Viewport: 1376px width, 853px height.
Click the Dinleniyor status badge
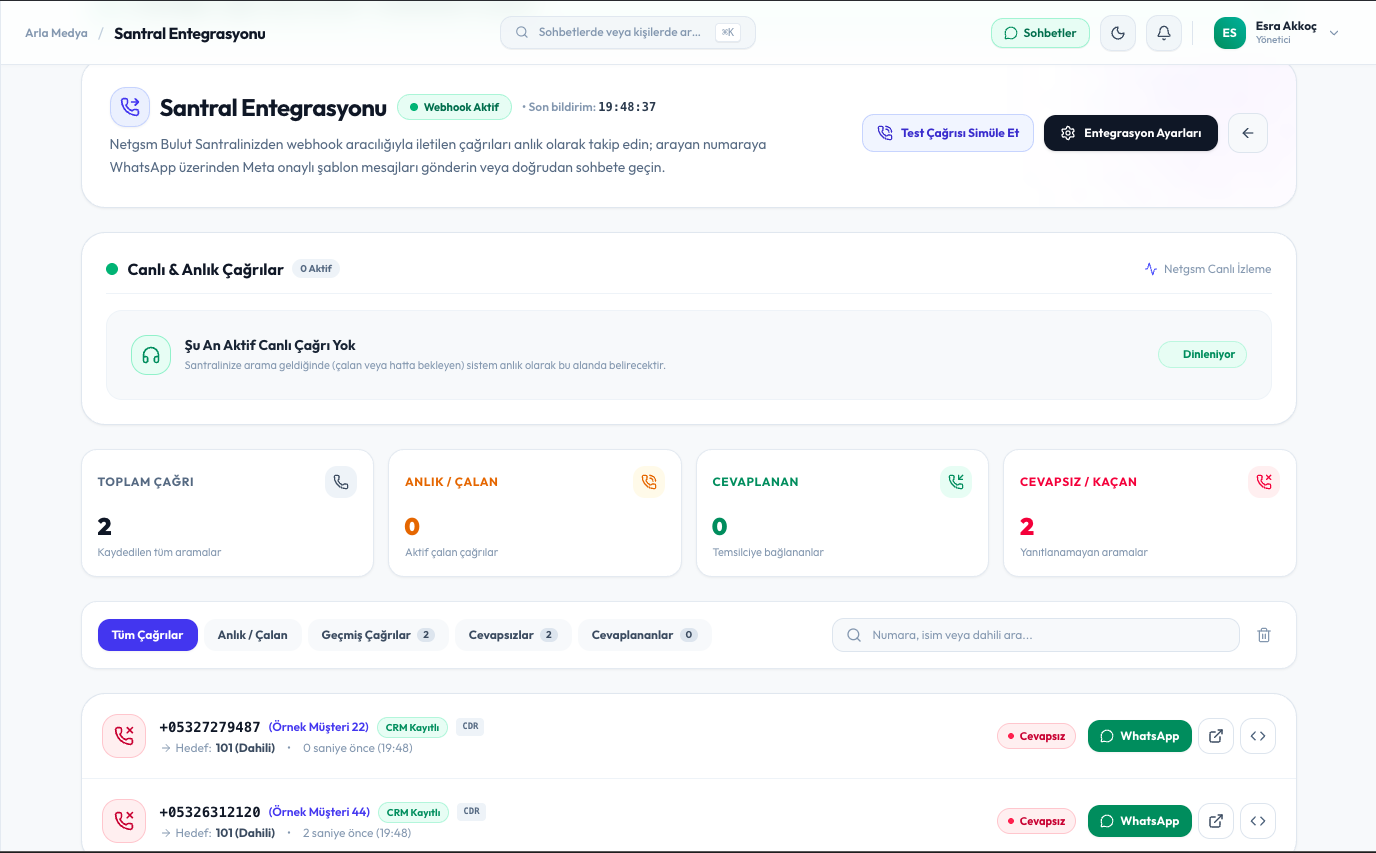pos(1202,354)
